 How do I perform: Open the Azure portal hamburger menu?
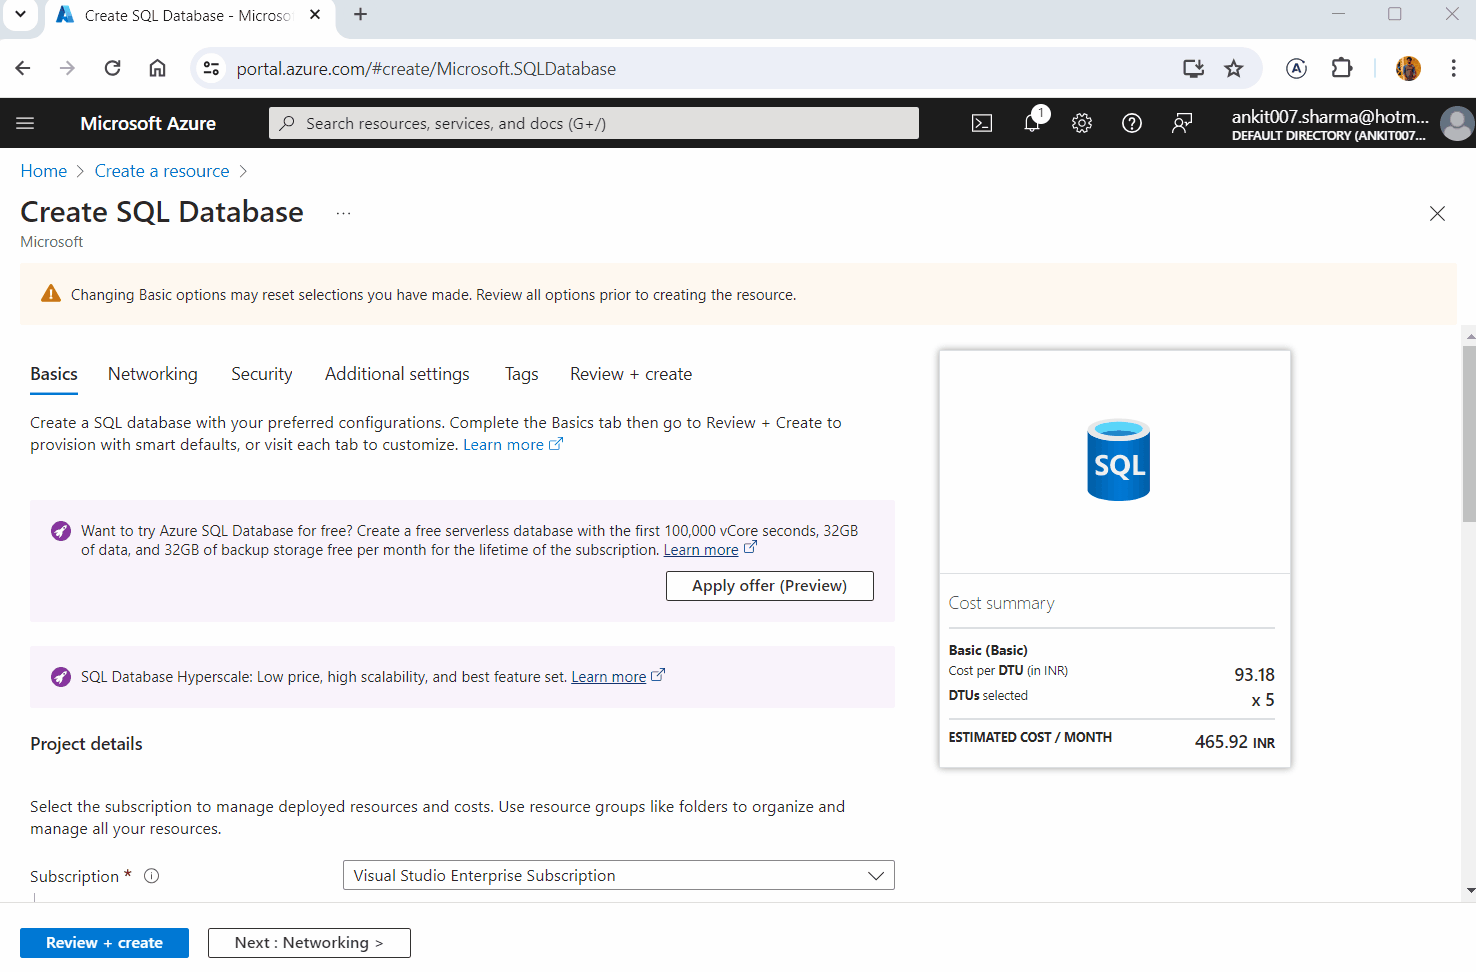click(25, 123)
